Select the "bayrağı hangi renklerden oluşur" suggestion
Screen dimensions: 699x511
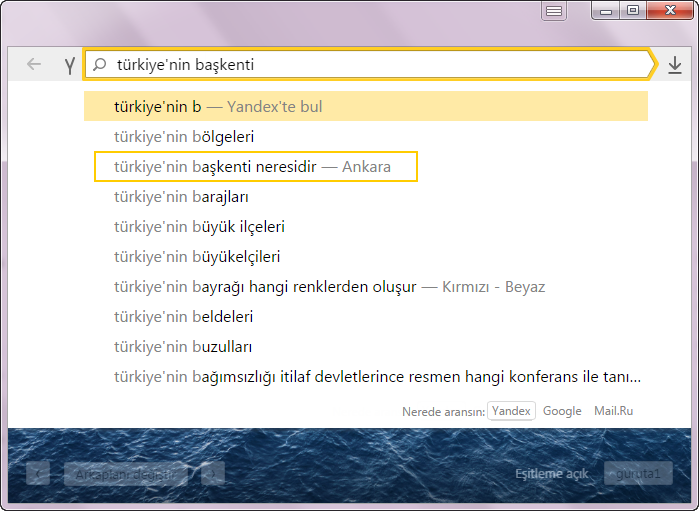[x=366, y=287]
